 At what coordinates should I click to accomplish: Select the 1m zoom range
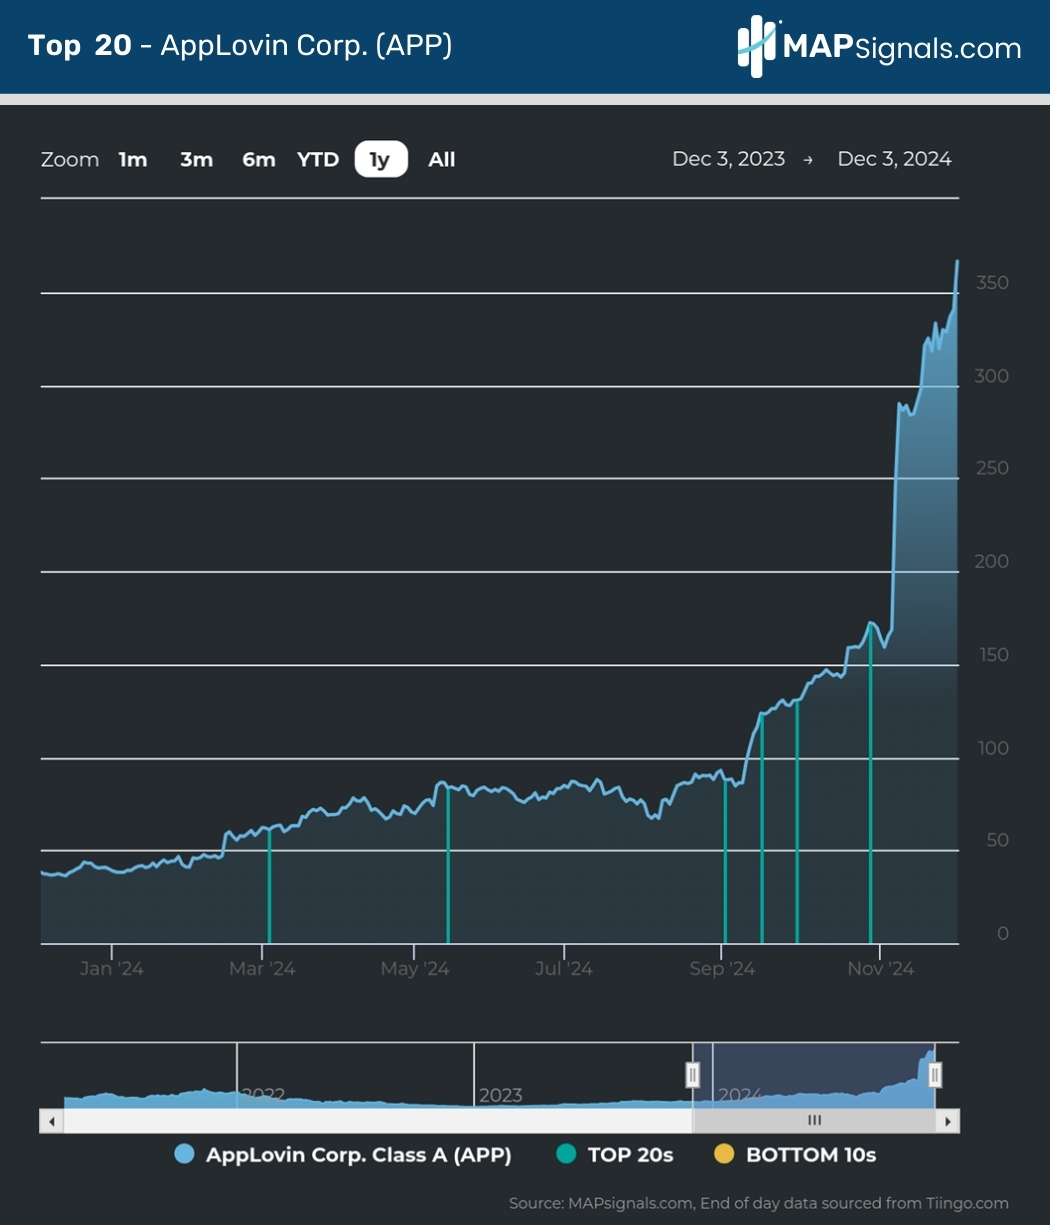coord(133,160)
